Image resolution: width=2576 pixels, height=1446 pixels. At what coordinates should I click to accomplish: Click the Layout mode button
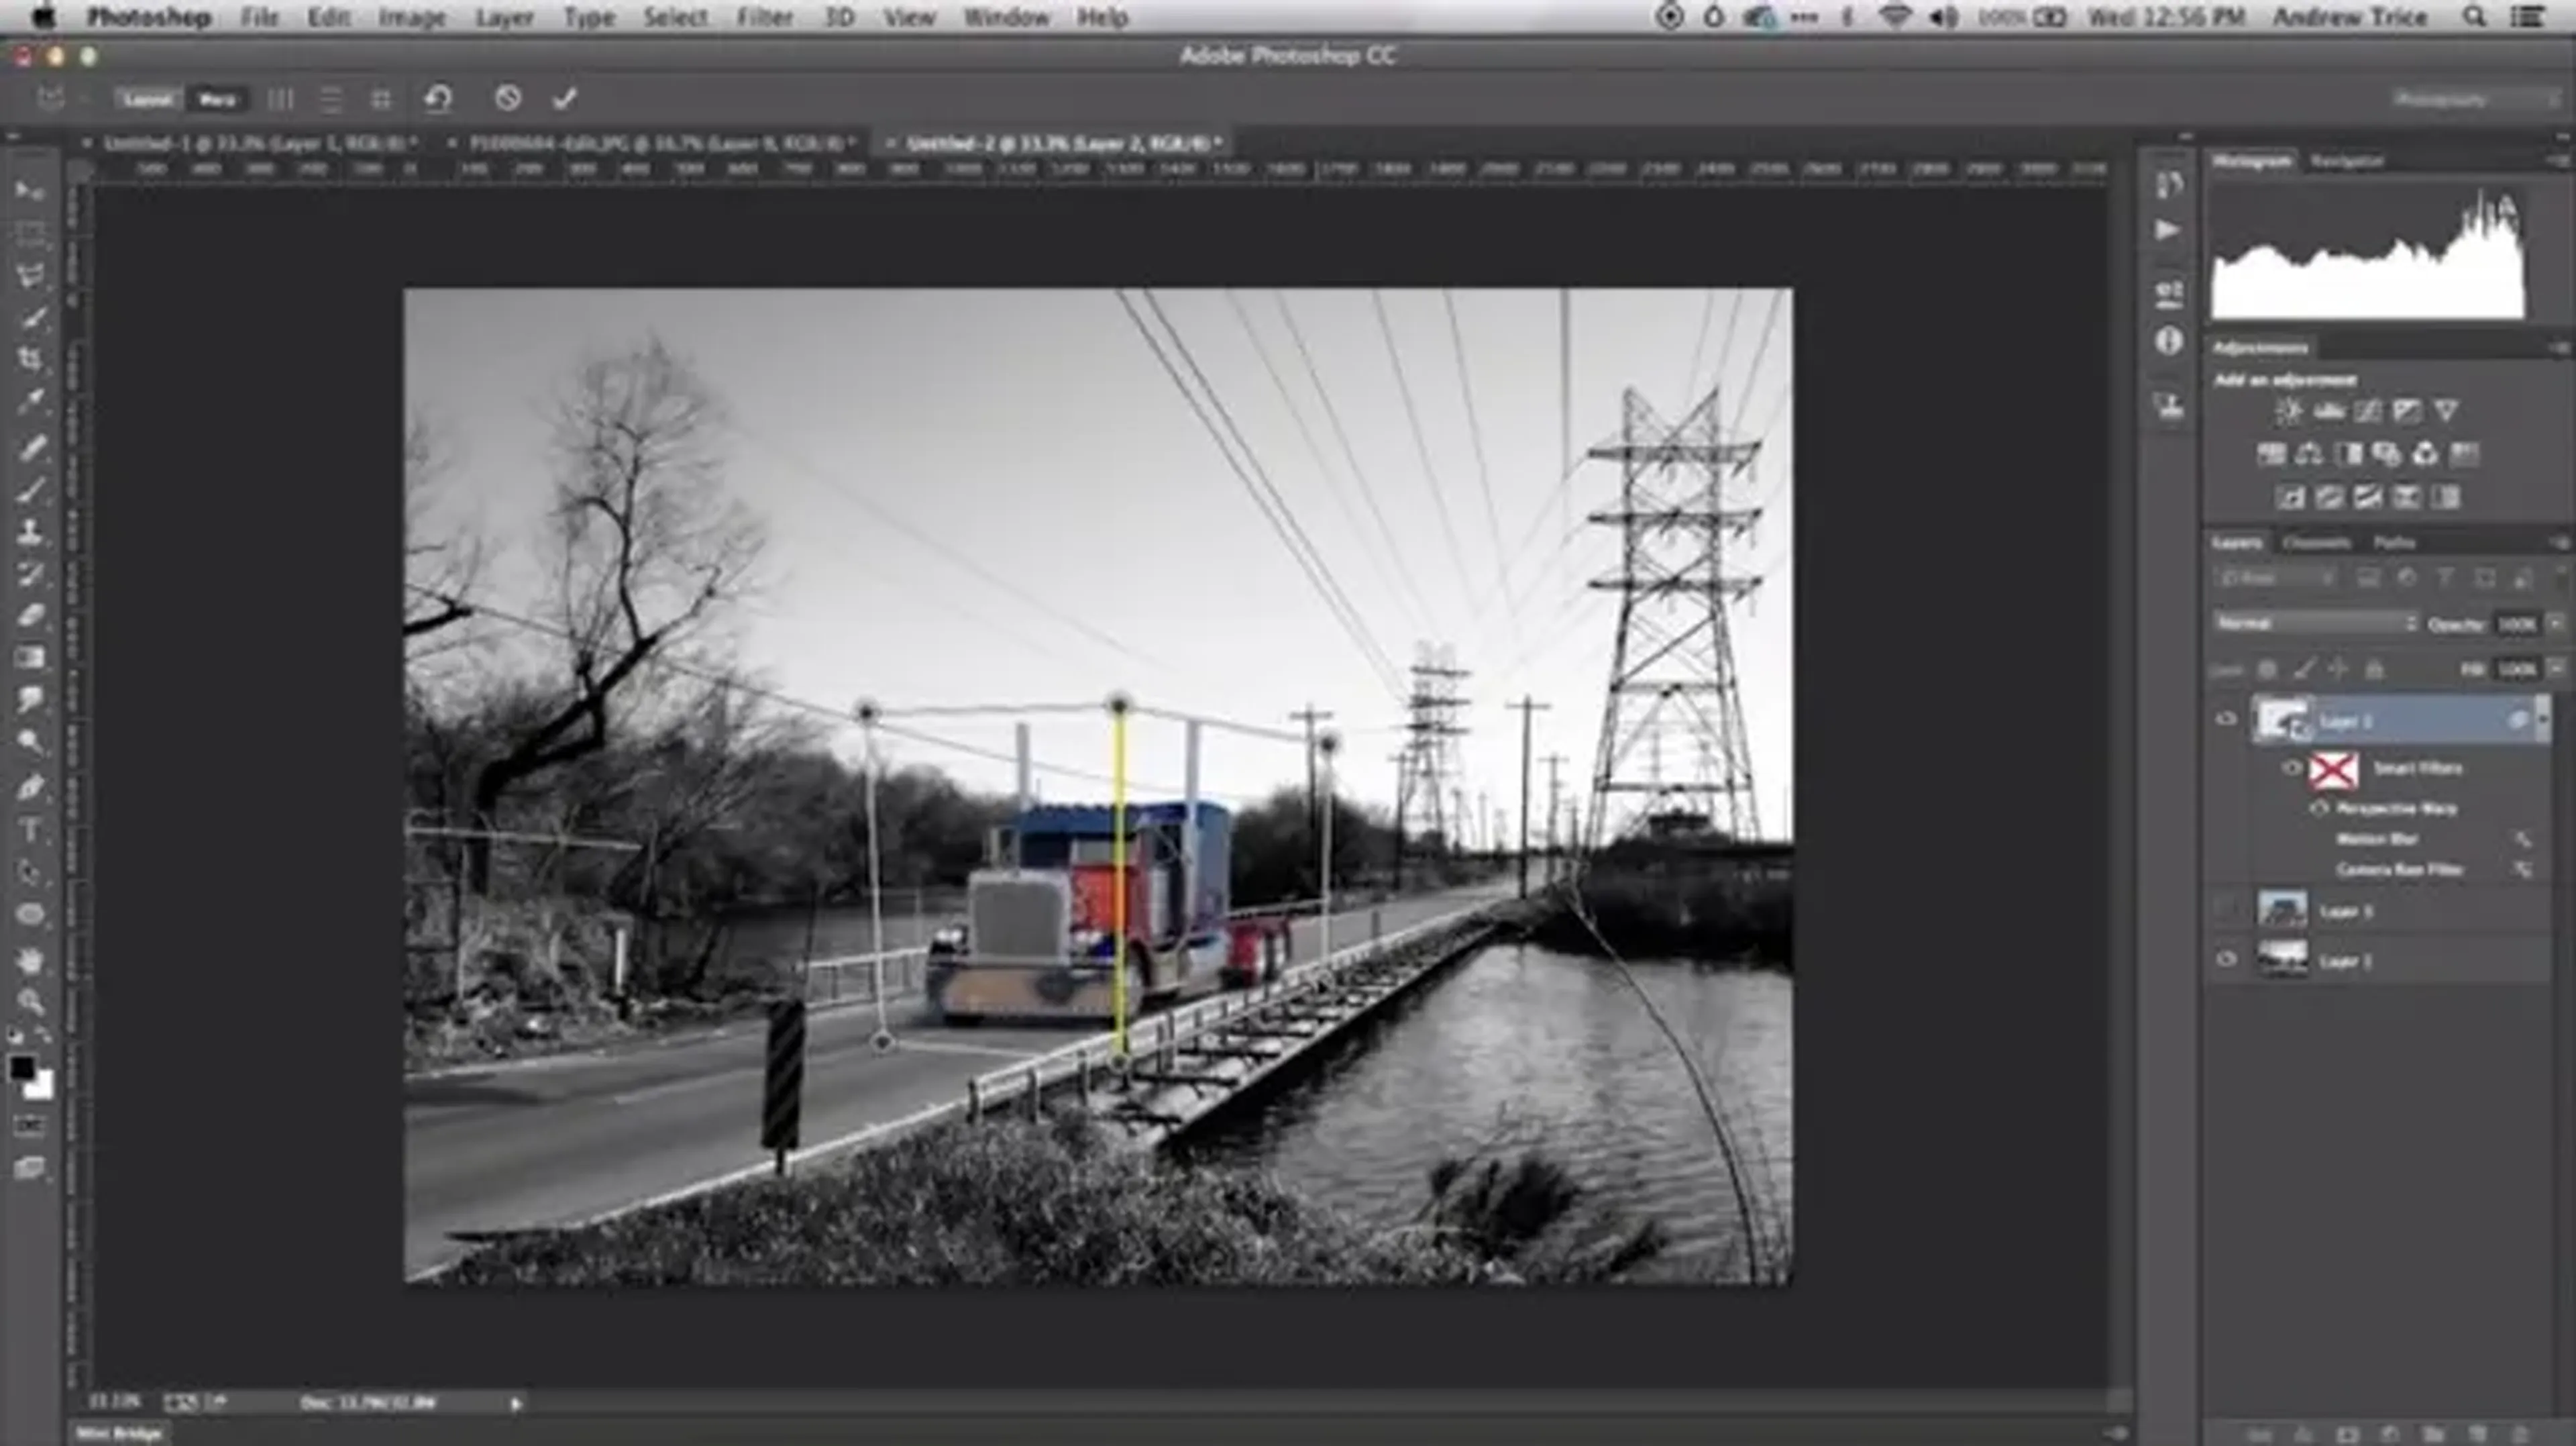(148, 99)
